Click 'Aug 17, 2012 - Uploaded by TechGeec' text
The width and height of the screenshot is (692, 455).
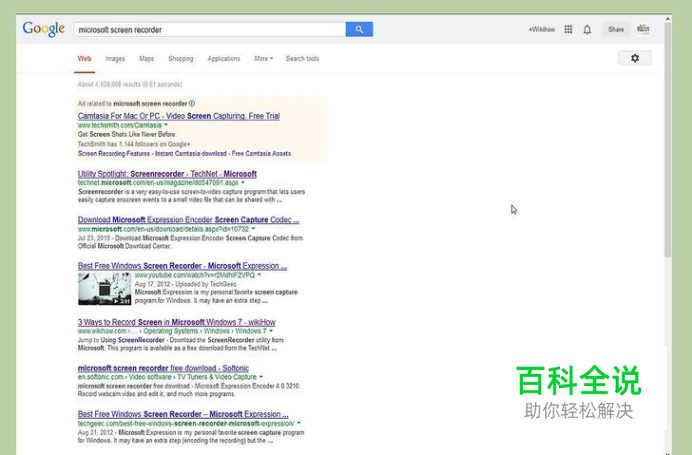pos(186,284)
